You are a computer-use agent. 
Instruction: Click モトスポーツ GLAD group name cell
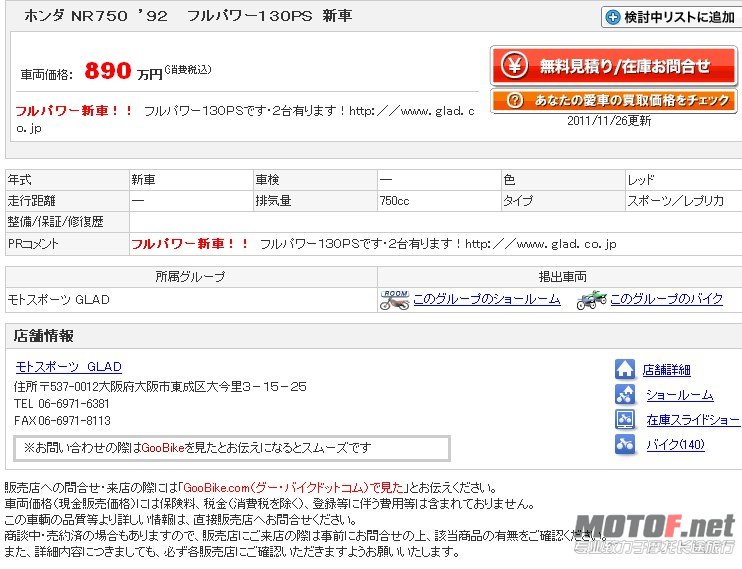click(x=191, y=300)
